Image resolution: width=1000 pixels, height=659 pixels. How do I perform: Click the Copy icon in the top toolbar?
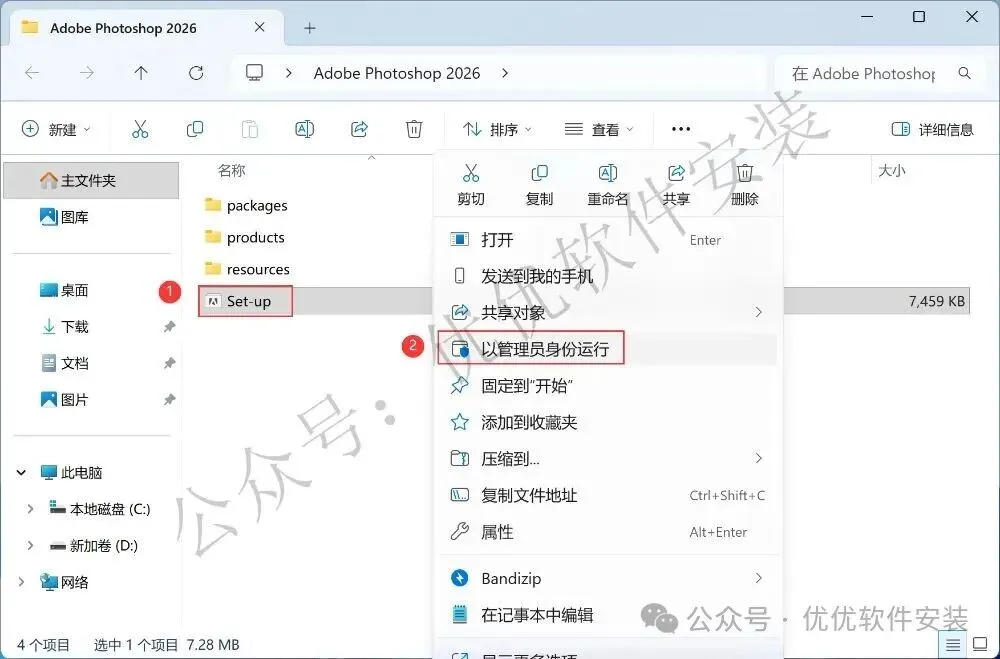pos(195,130)
